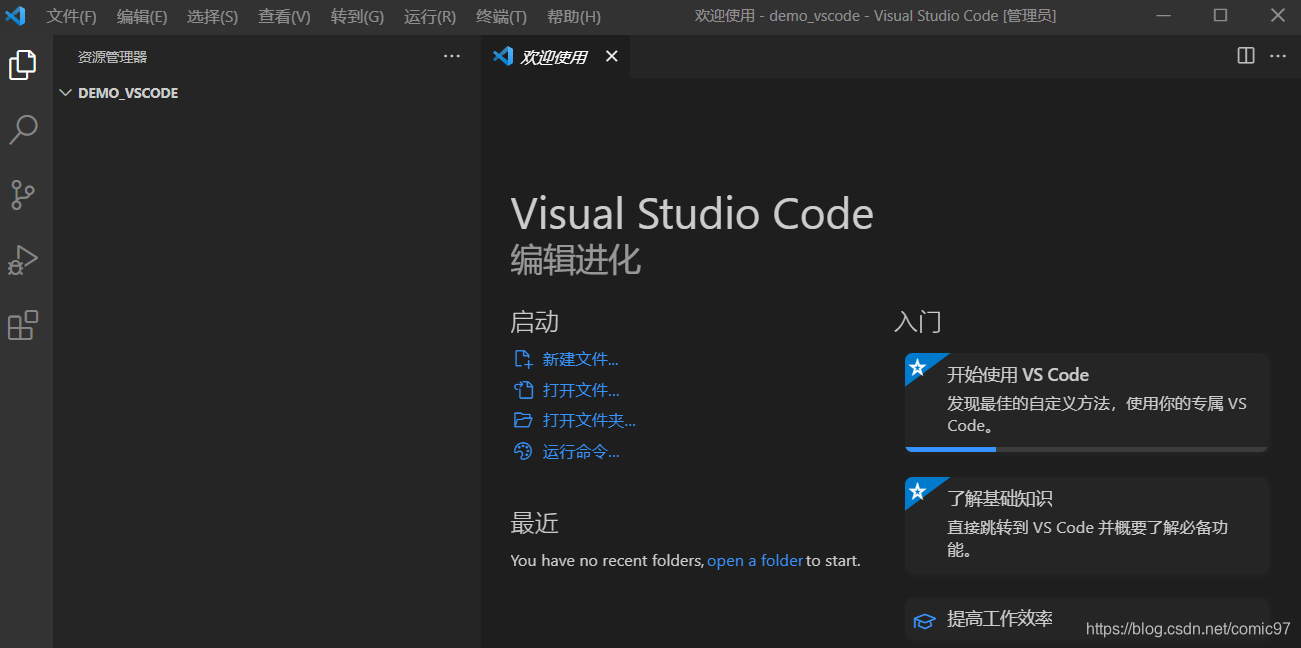
Task: Click the 入门 section heading
Action: click(918, 321)
